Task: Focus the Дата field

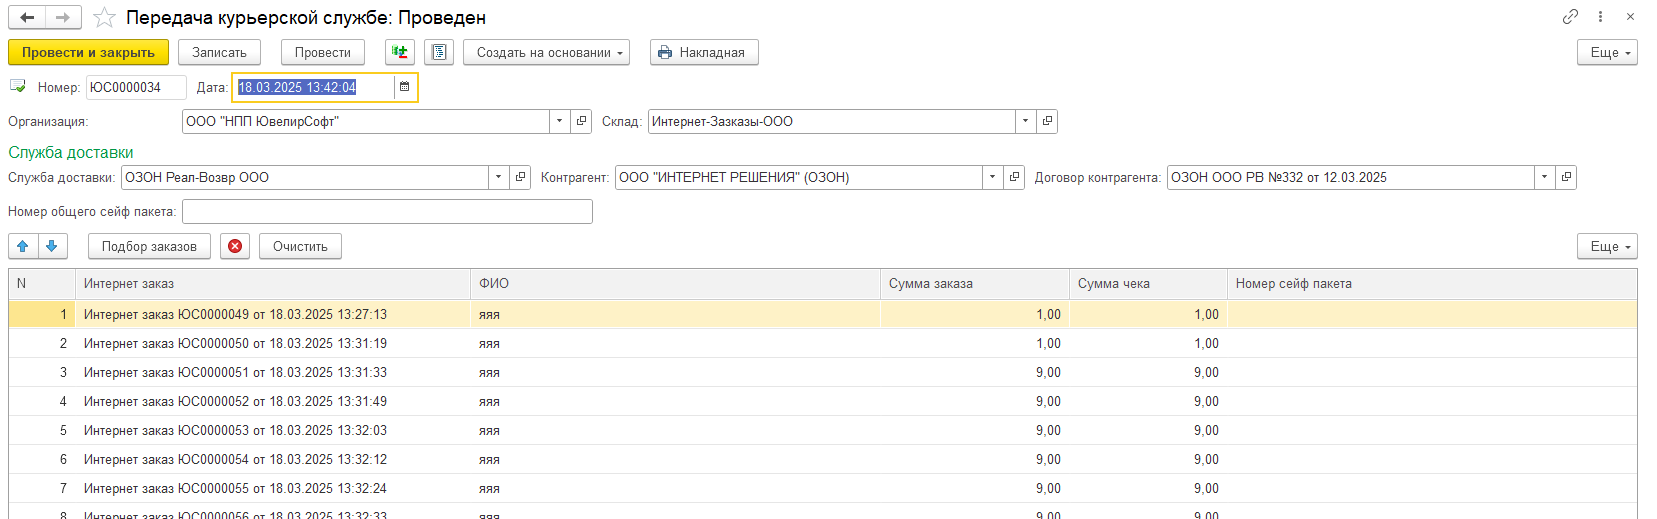Action: click(x=314, y=87)
